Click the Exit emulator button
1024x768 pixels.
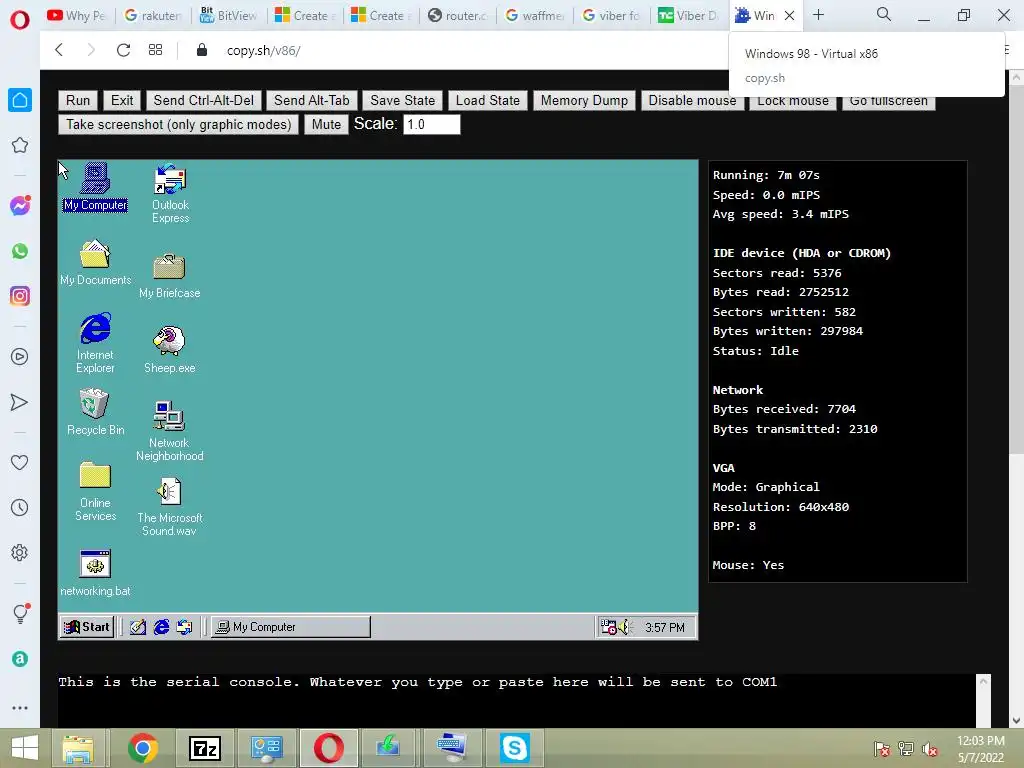click(x=121, y=100)
